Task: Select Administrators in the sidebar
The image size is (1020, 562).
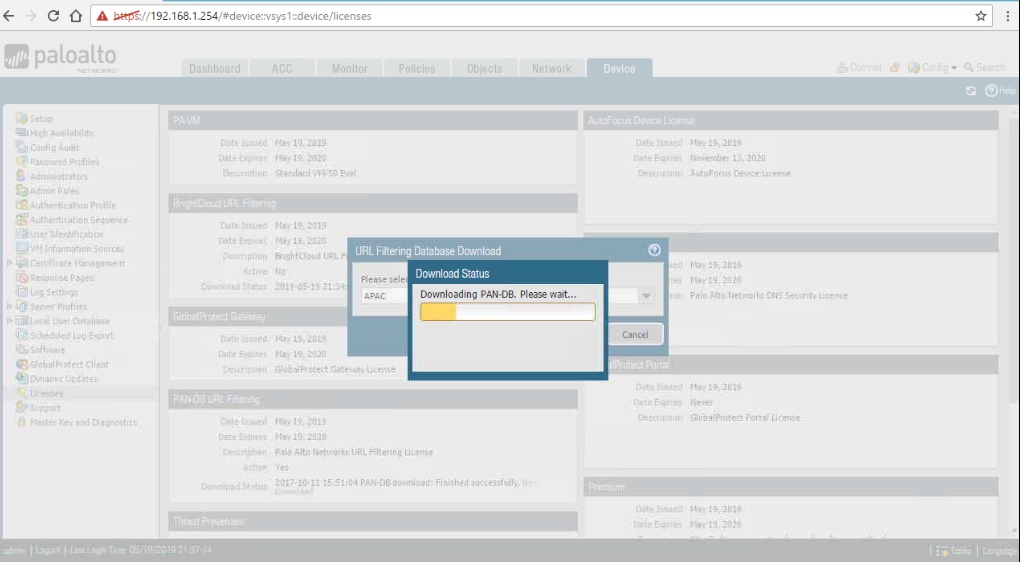Action: [59, 176]
